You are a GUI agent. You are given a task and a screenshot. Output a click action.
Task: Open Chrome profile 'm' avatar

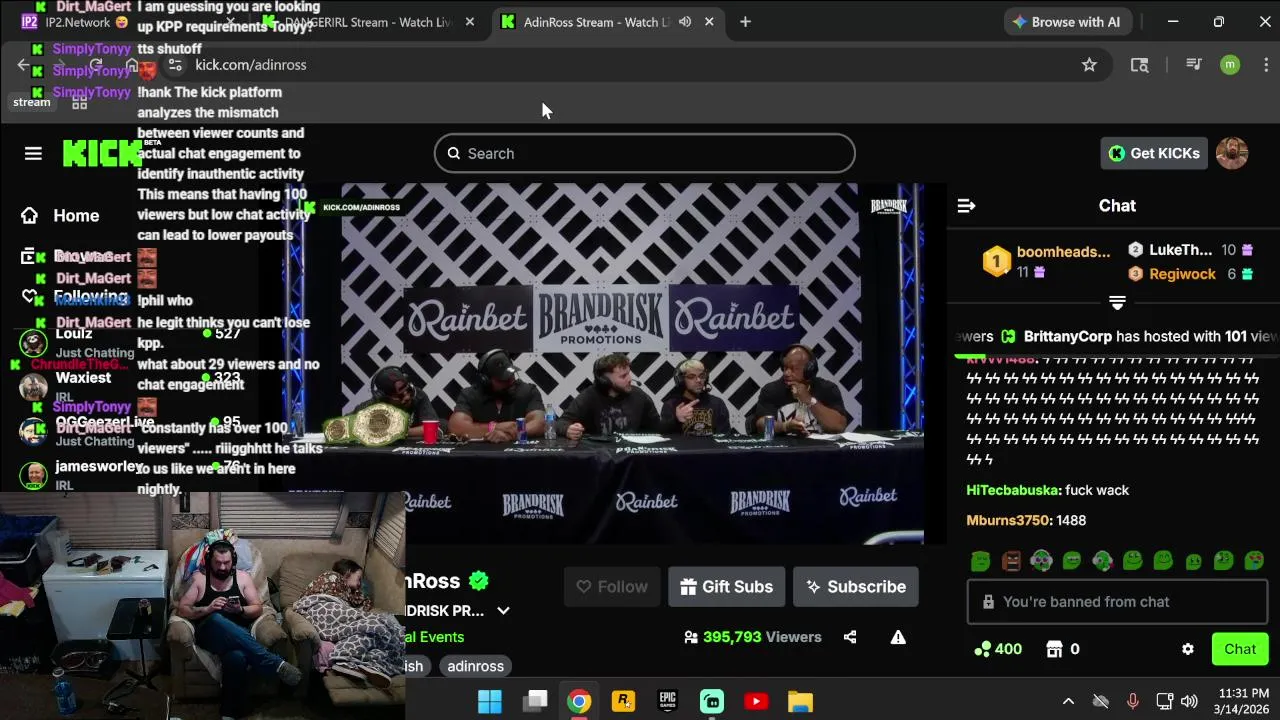[1230, 65]
